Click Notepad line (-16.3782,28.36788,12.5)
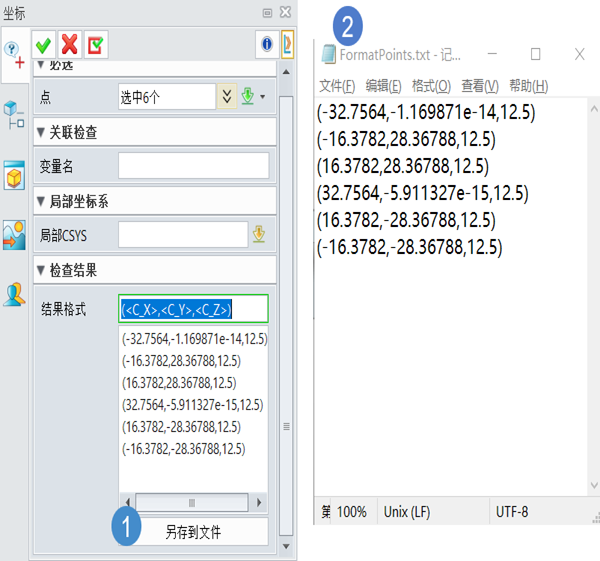Screen dimensions: 600x561 point(406,139)
